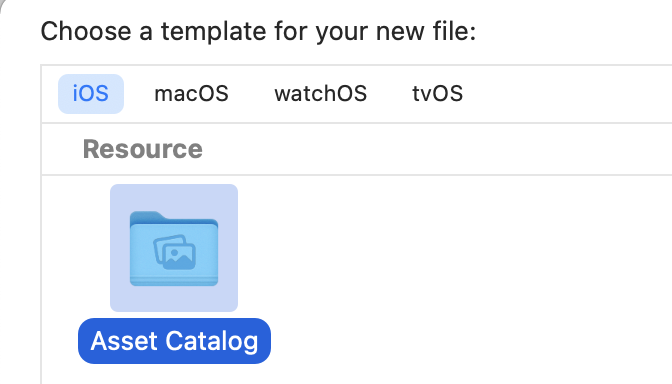Switch to the macOS platform tab
Viewport: 672px width, 384px height.
[x=191, y=94]
